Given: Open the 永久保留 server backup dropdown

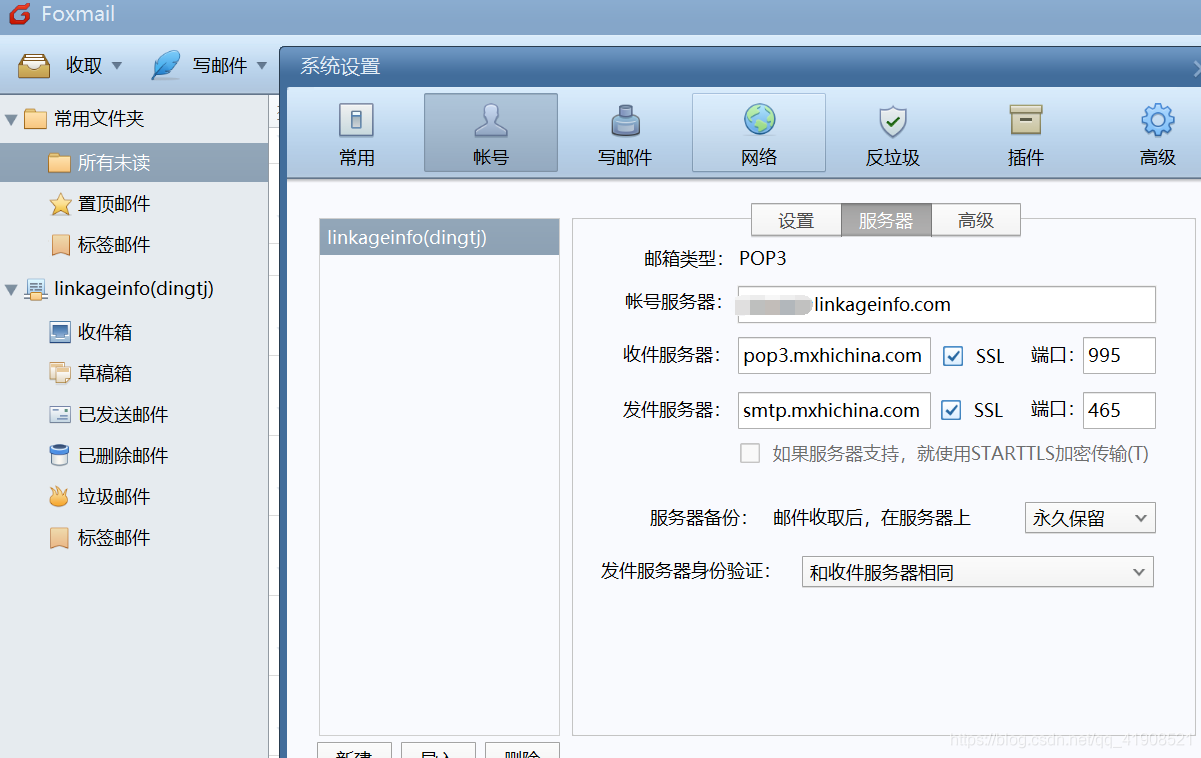Looking at the screenshot, I should tap(1090, 518).
